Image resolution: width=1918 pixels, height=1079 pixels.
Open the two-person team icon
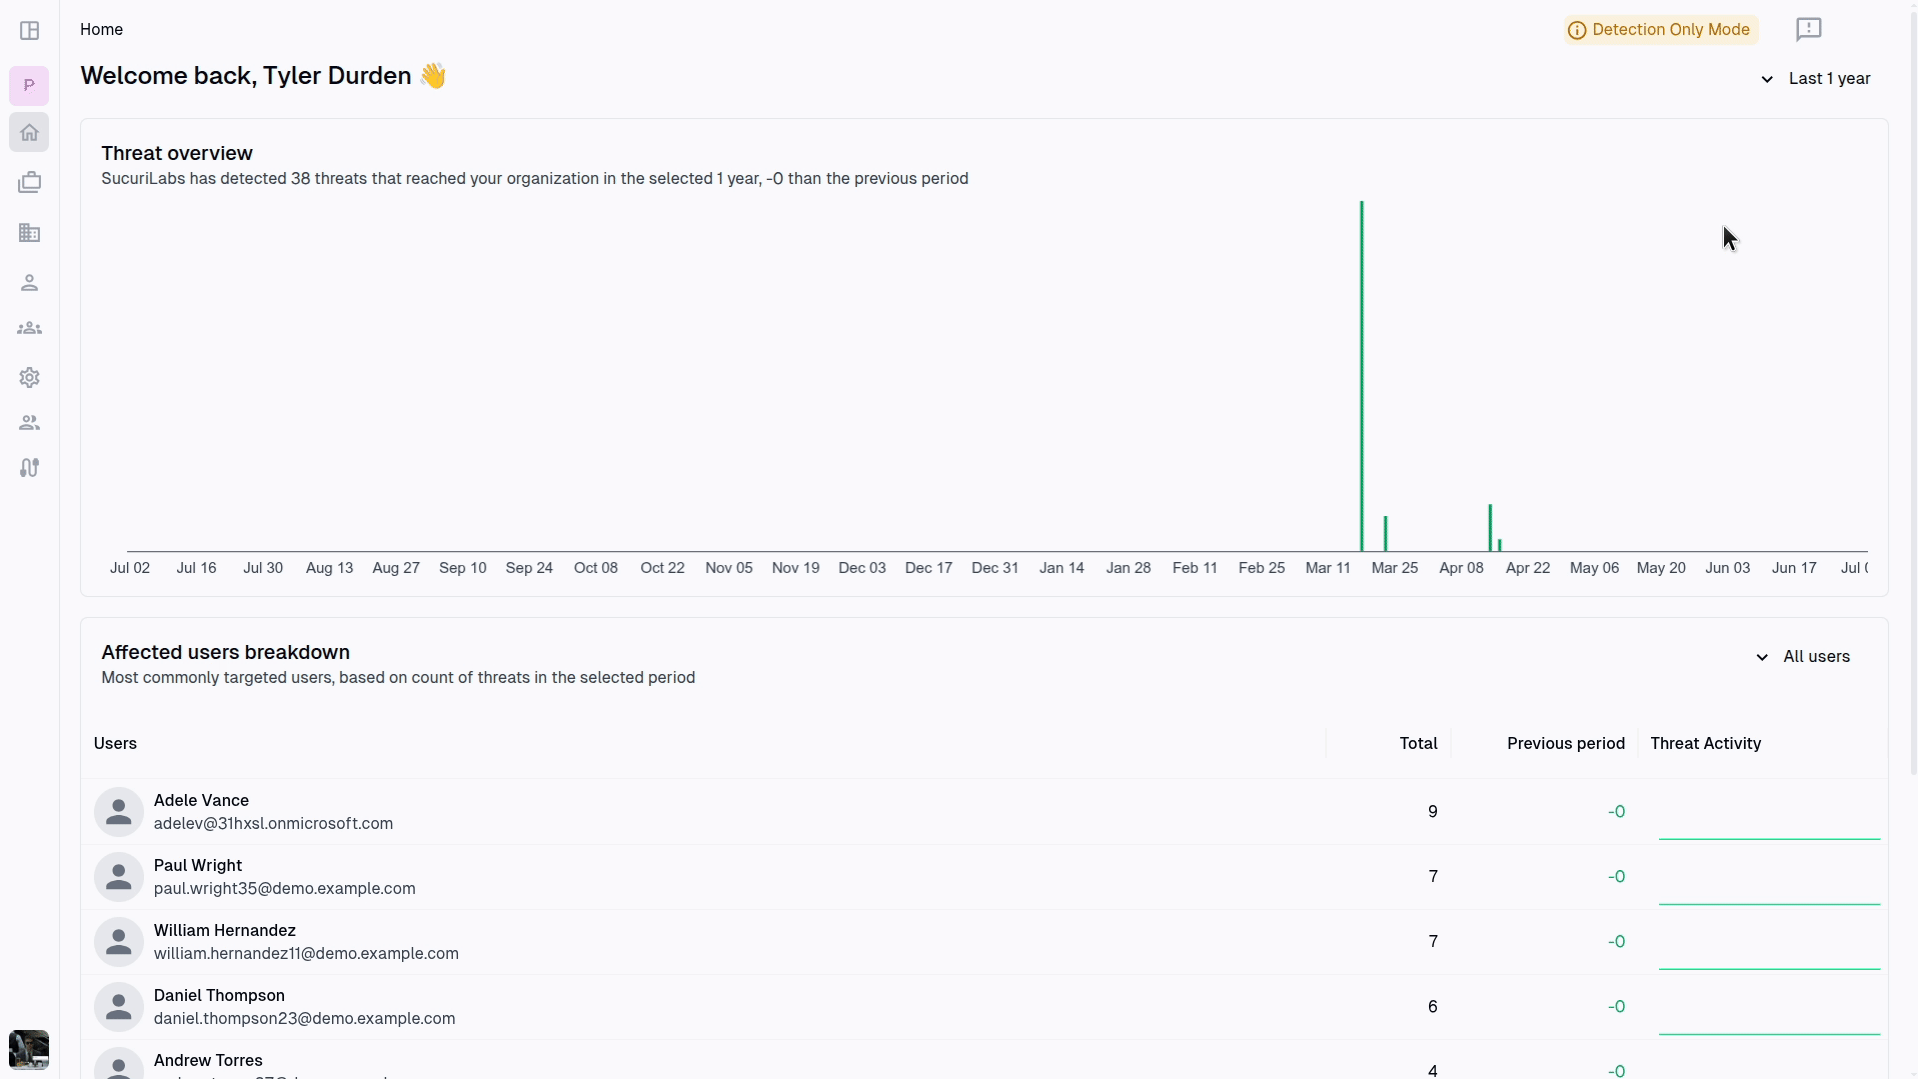(29, 423)
